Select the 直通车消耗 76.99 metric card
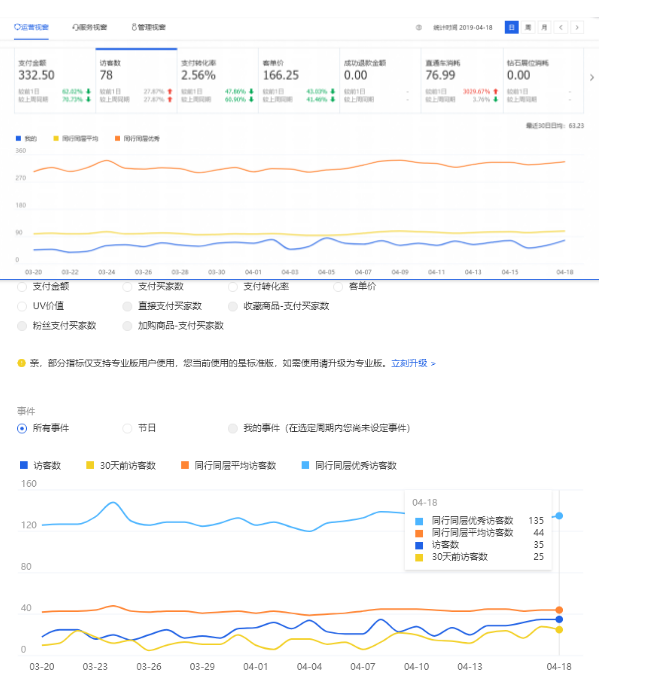This screenshot has height=691, width=647. pos(462,81)
